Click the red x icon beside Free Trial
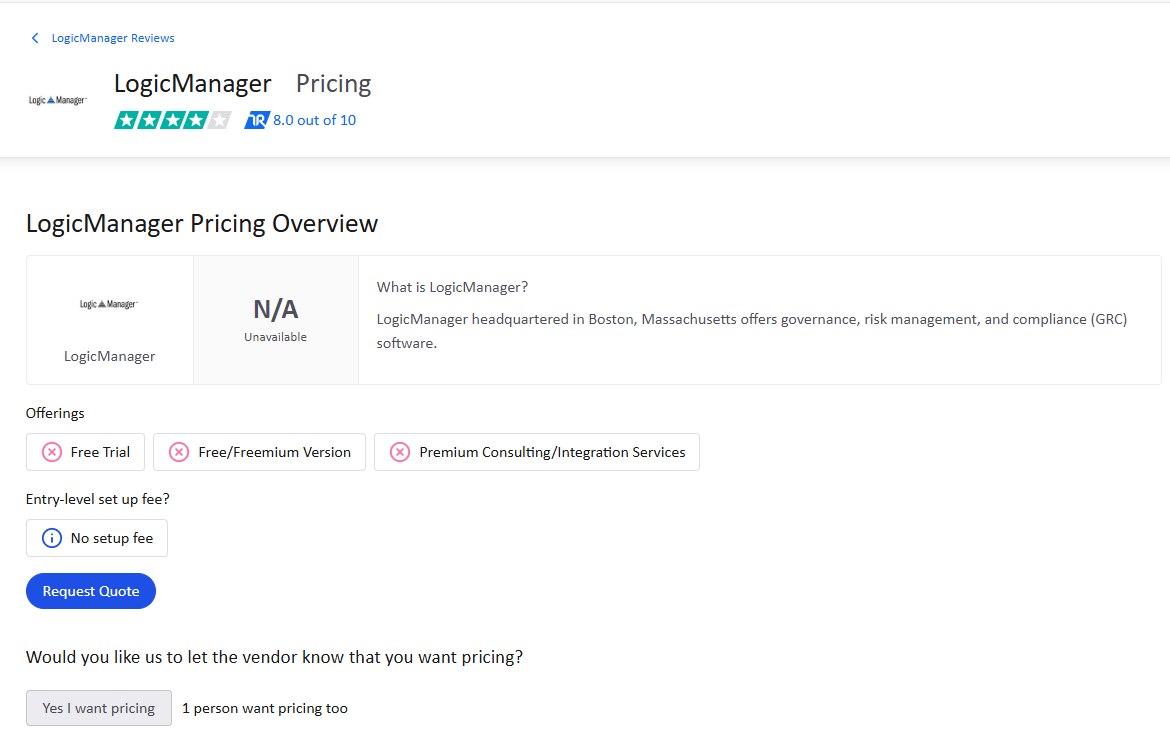 (51, 452)
